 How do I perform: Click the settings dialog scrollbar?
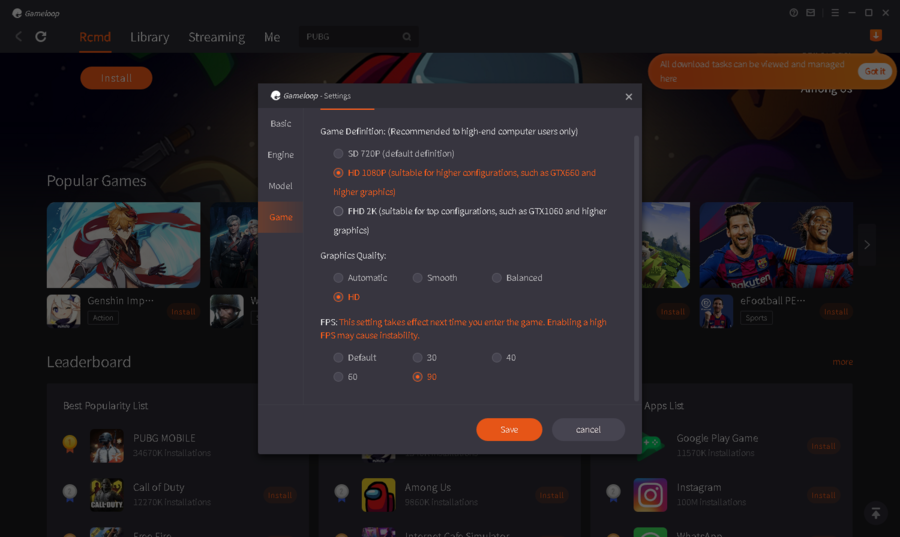tap(636, 268)
